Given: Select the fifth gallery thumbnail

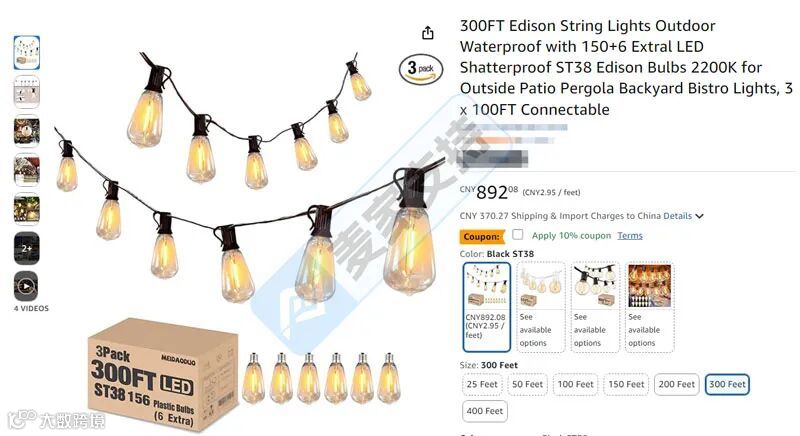Looking at the screenshot, I should [x=27, y=209].
